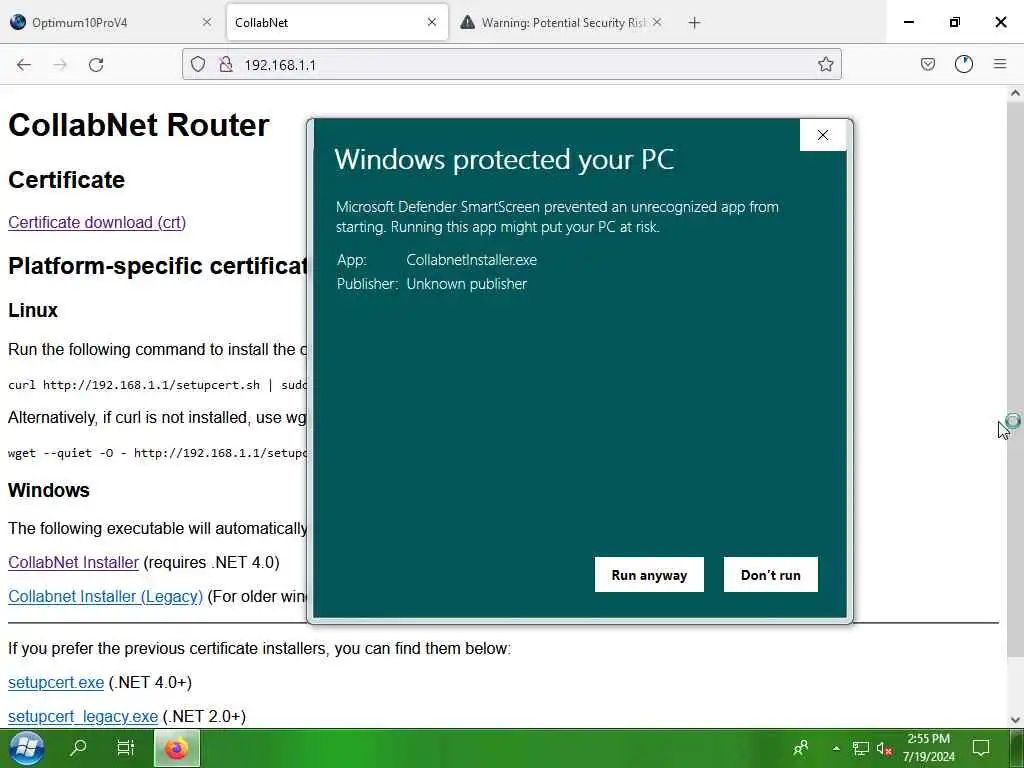Close the Optimum10ProV4 tab
1024x768 pixels.
tap(207, 22)
